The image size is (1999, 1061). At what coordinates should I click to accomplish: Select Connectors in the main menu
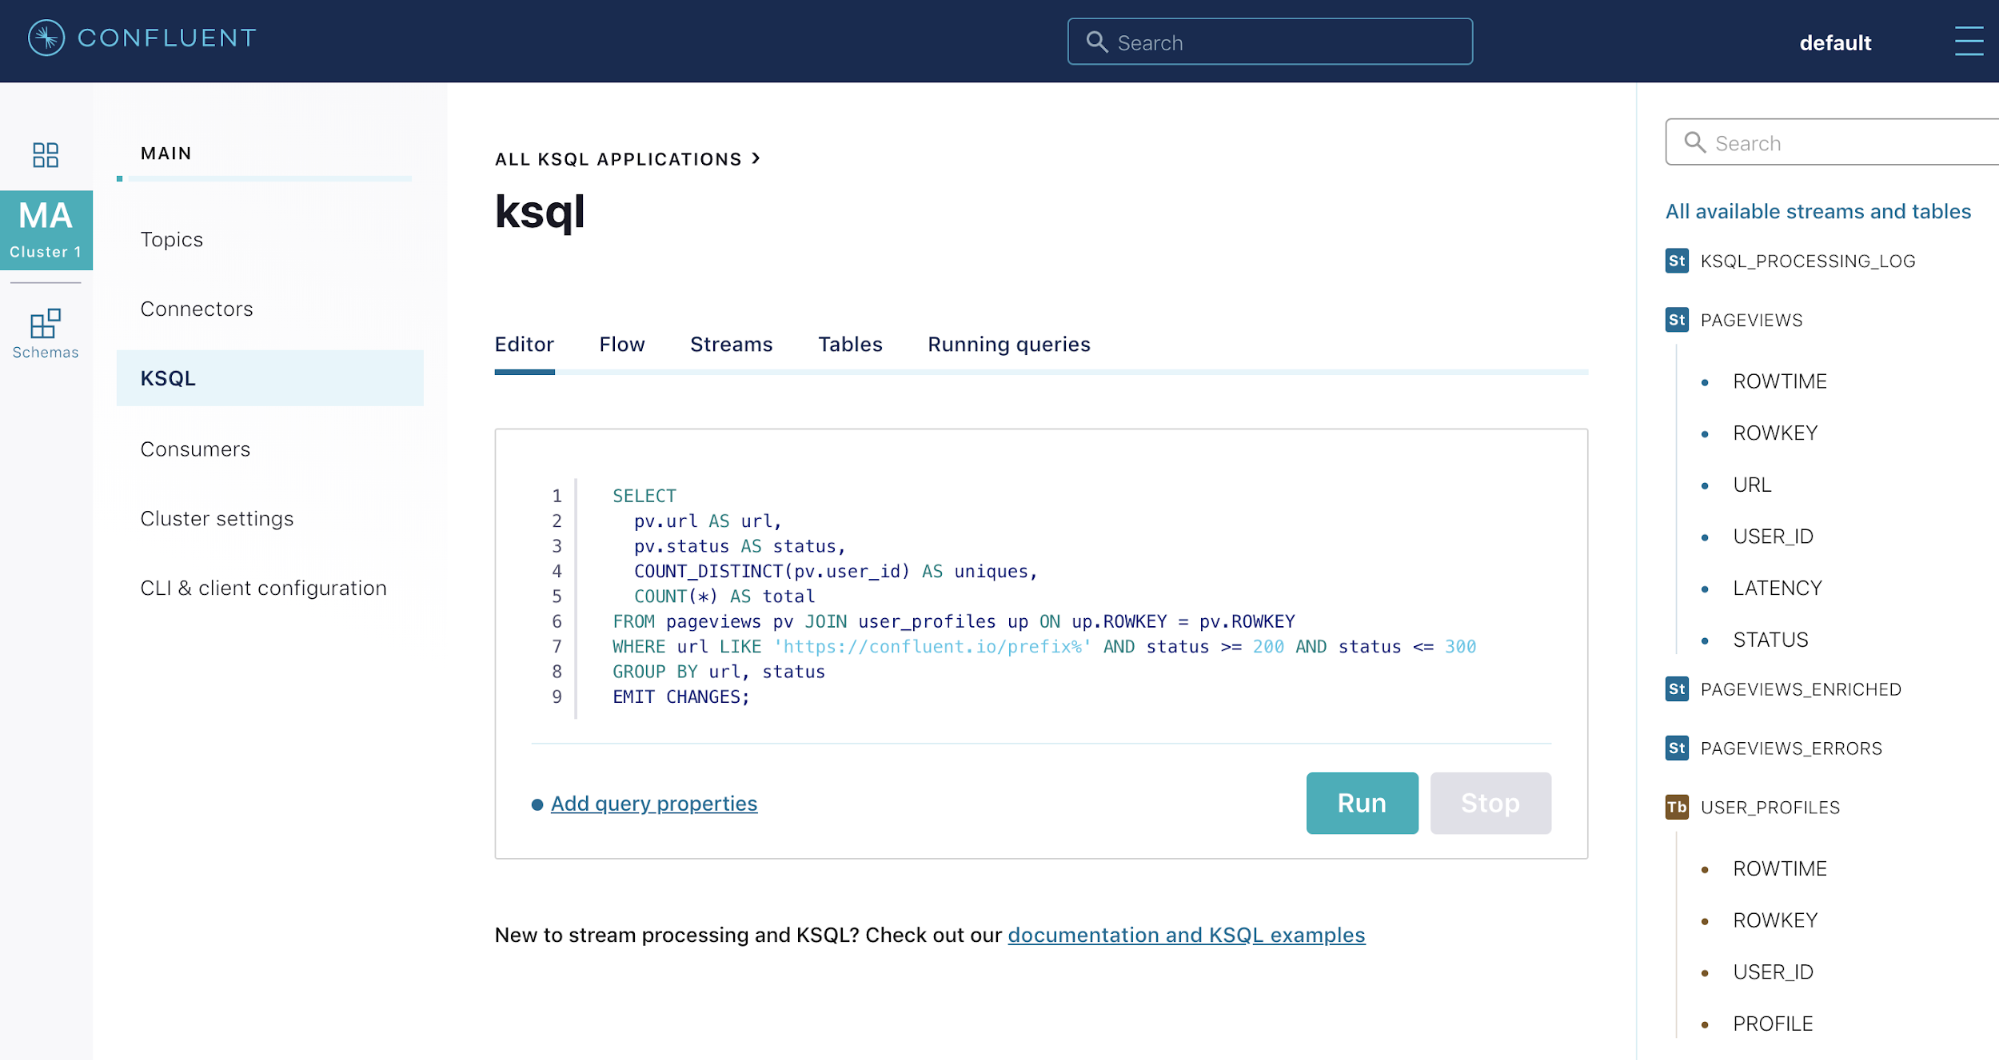pos(197,309)
